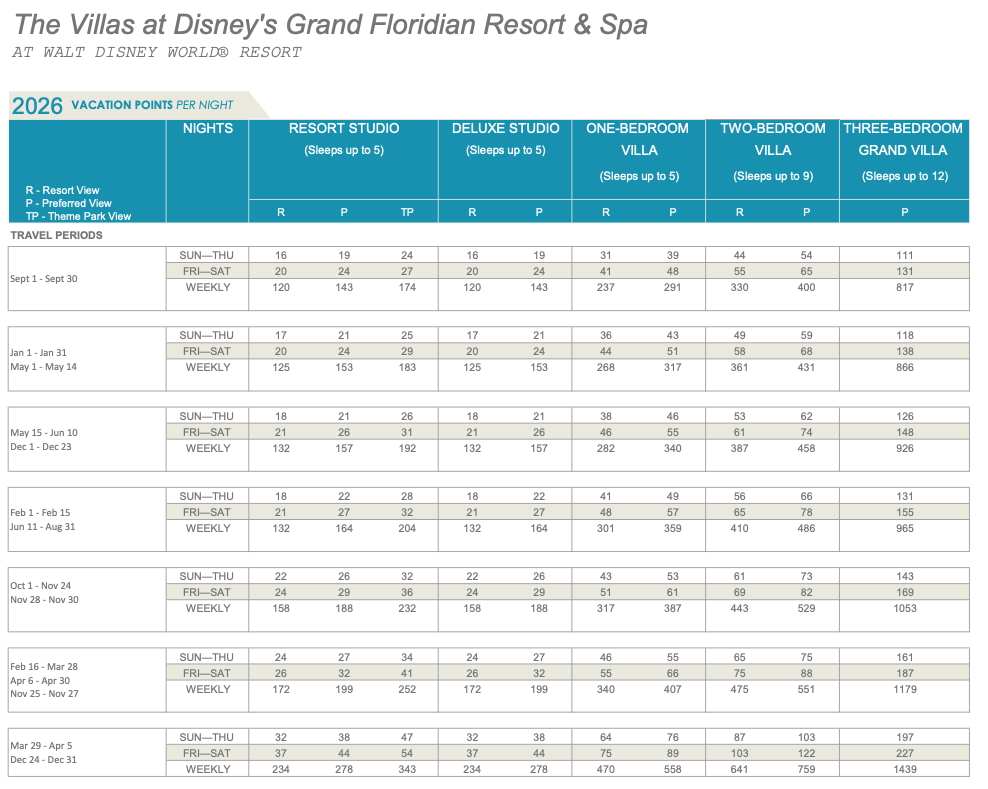Click the "Mar 29 - Apr 5" travel period

(x=41, y=746)
